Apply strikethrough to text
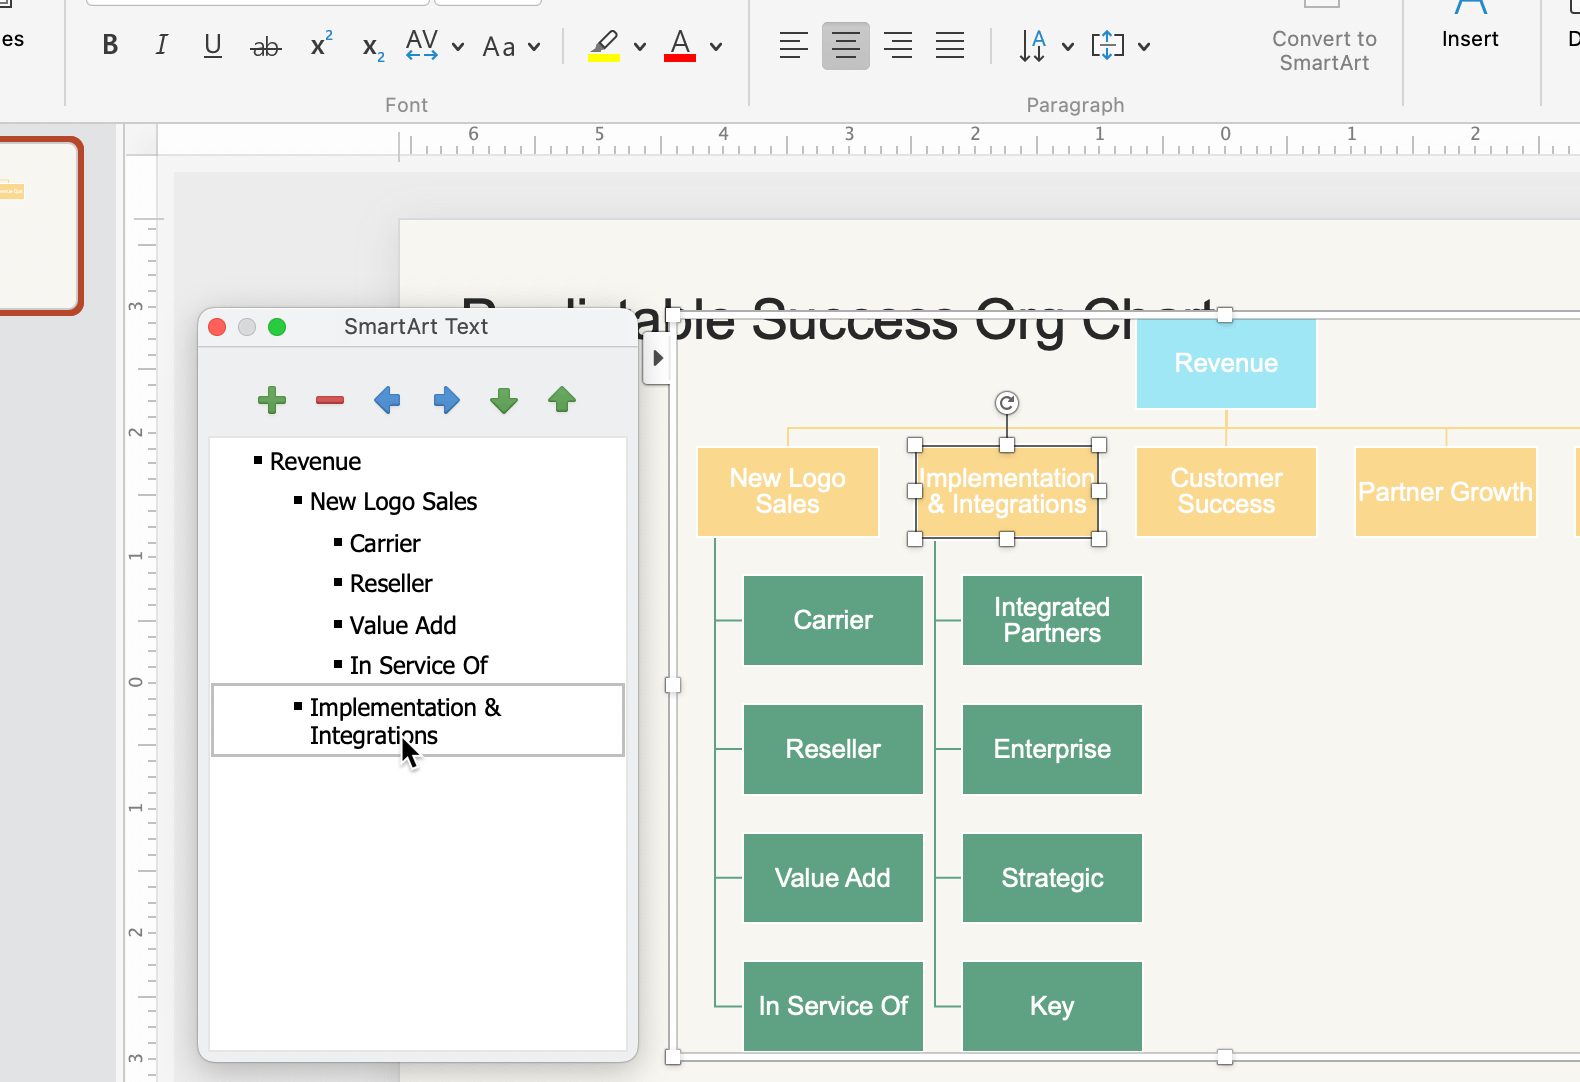1580x1082 pixels. pyautogui.click(x=265, y=46)
